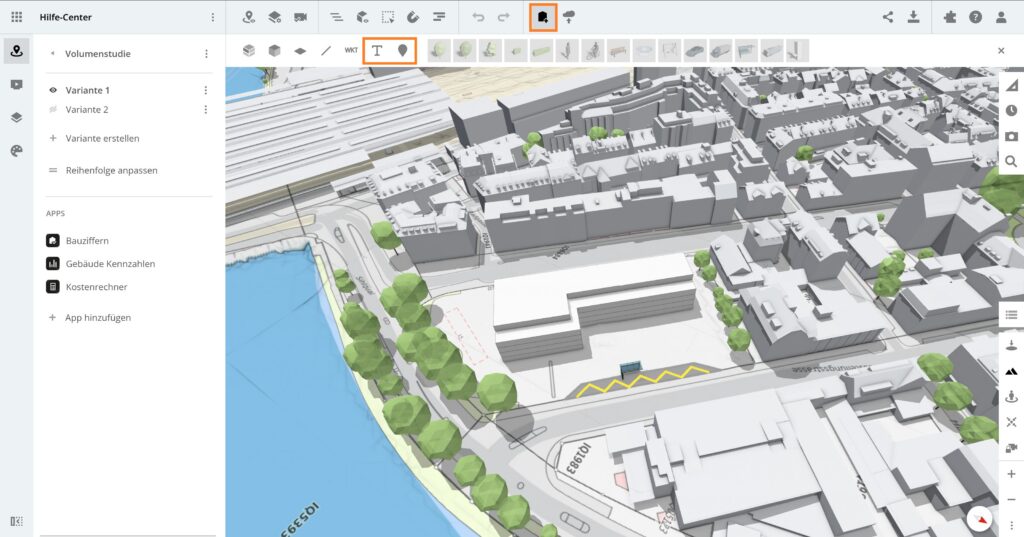Image resolution: width=1024 pixels, height=537 pixels.
Task: Collapse Volumenstudie with back arrow
Action: tap(52, 54)
